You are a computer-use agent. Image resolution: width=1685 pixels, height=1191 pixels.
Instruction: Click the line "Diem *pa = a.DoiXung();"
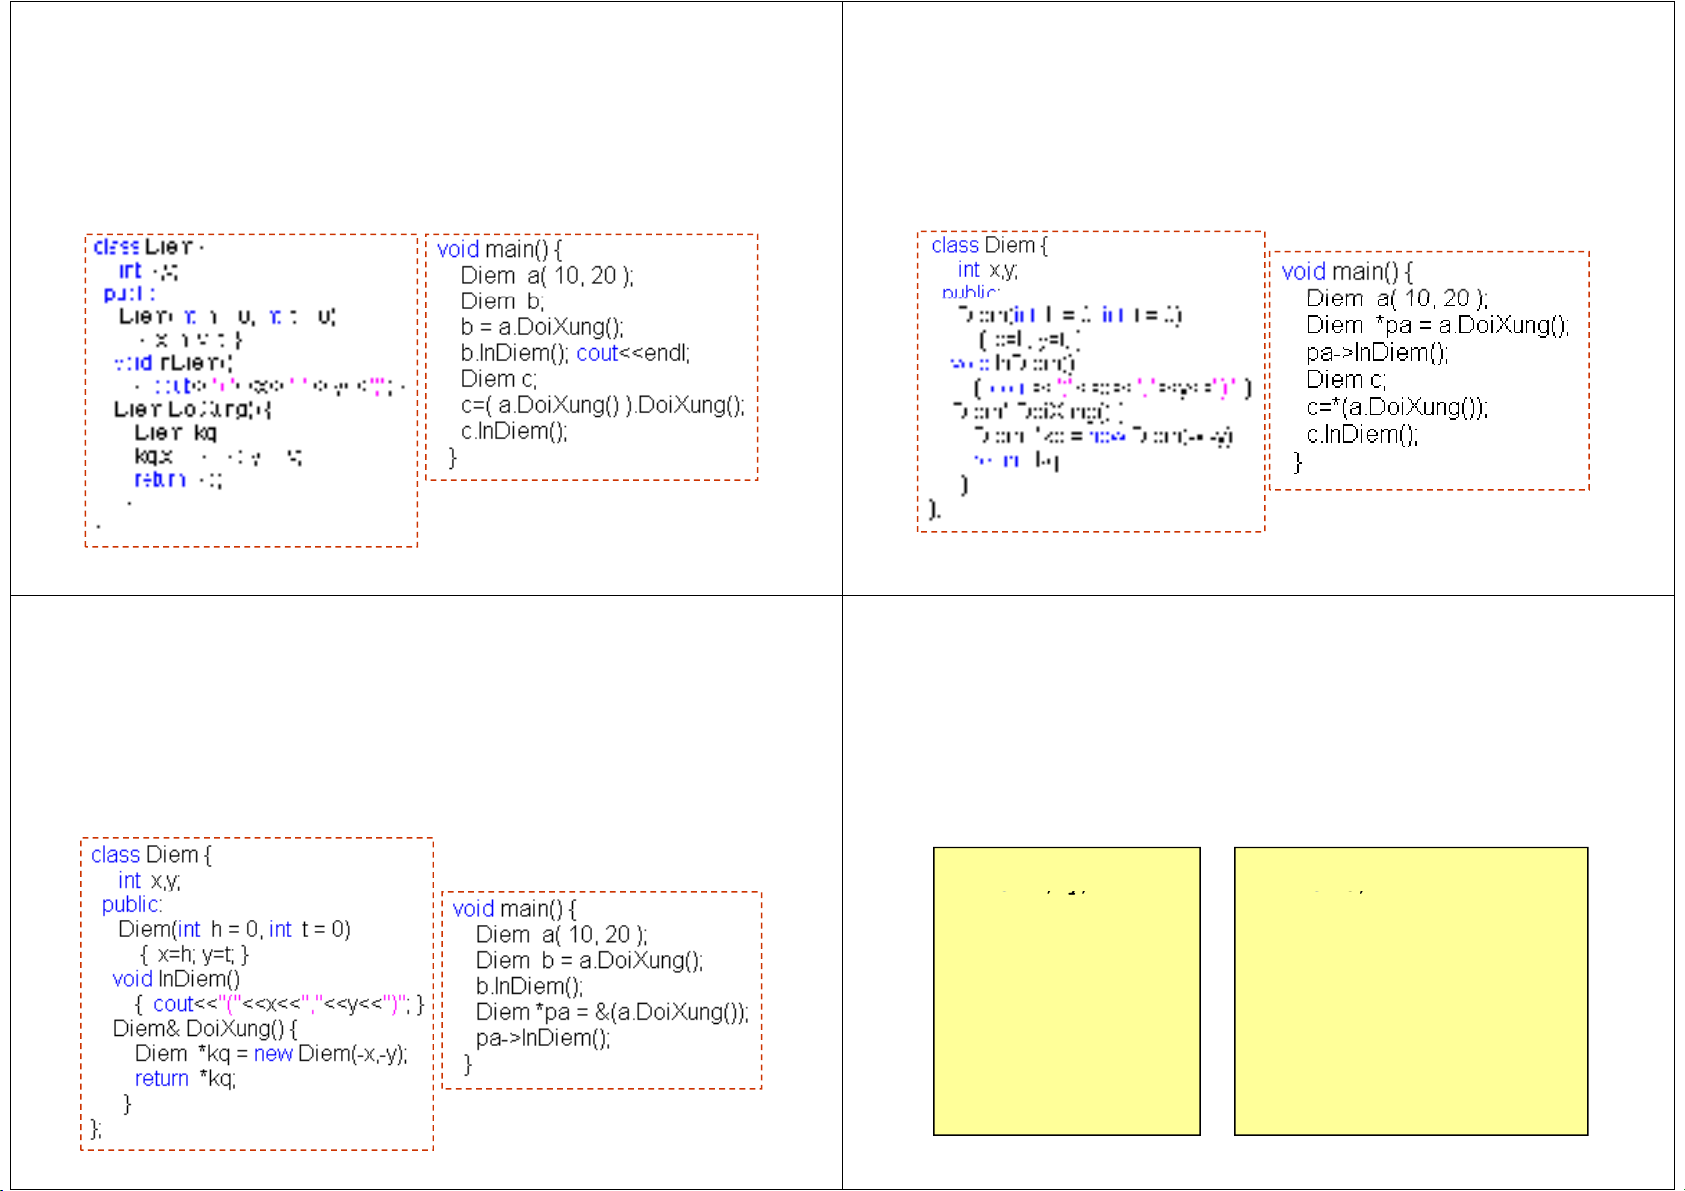[x=1436, y=325]
